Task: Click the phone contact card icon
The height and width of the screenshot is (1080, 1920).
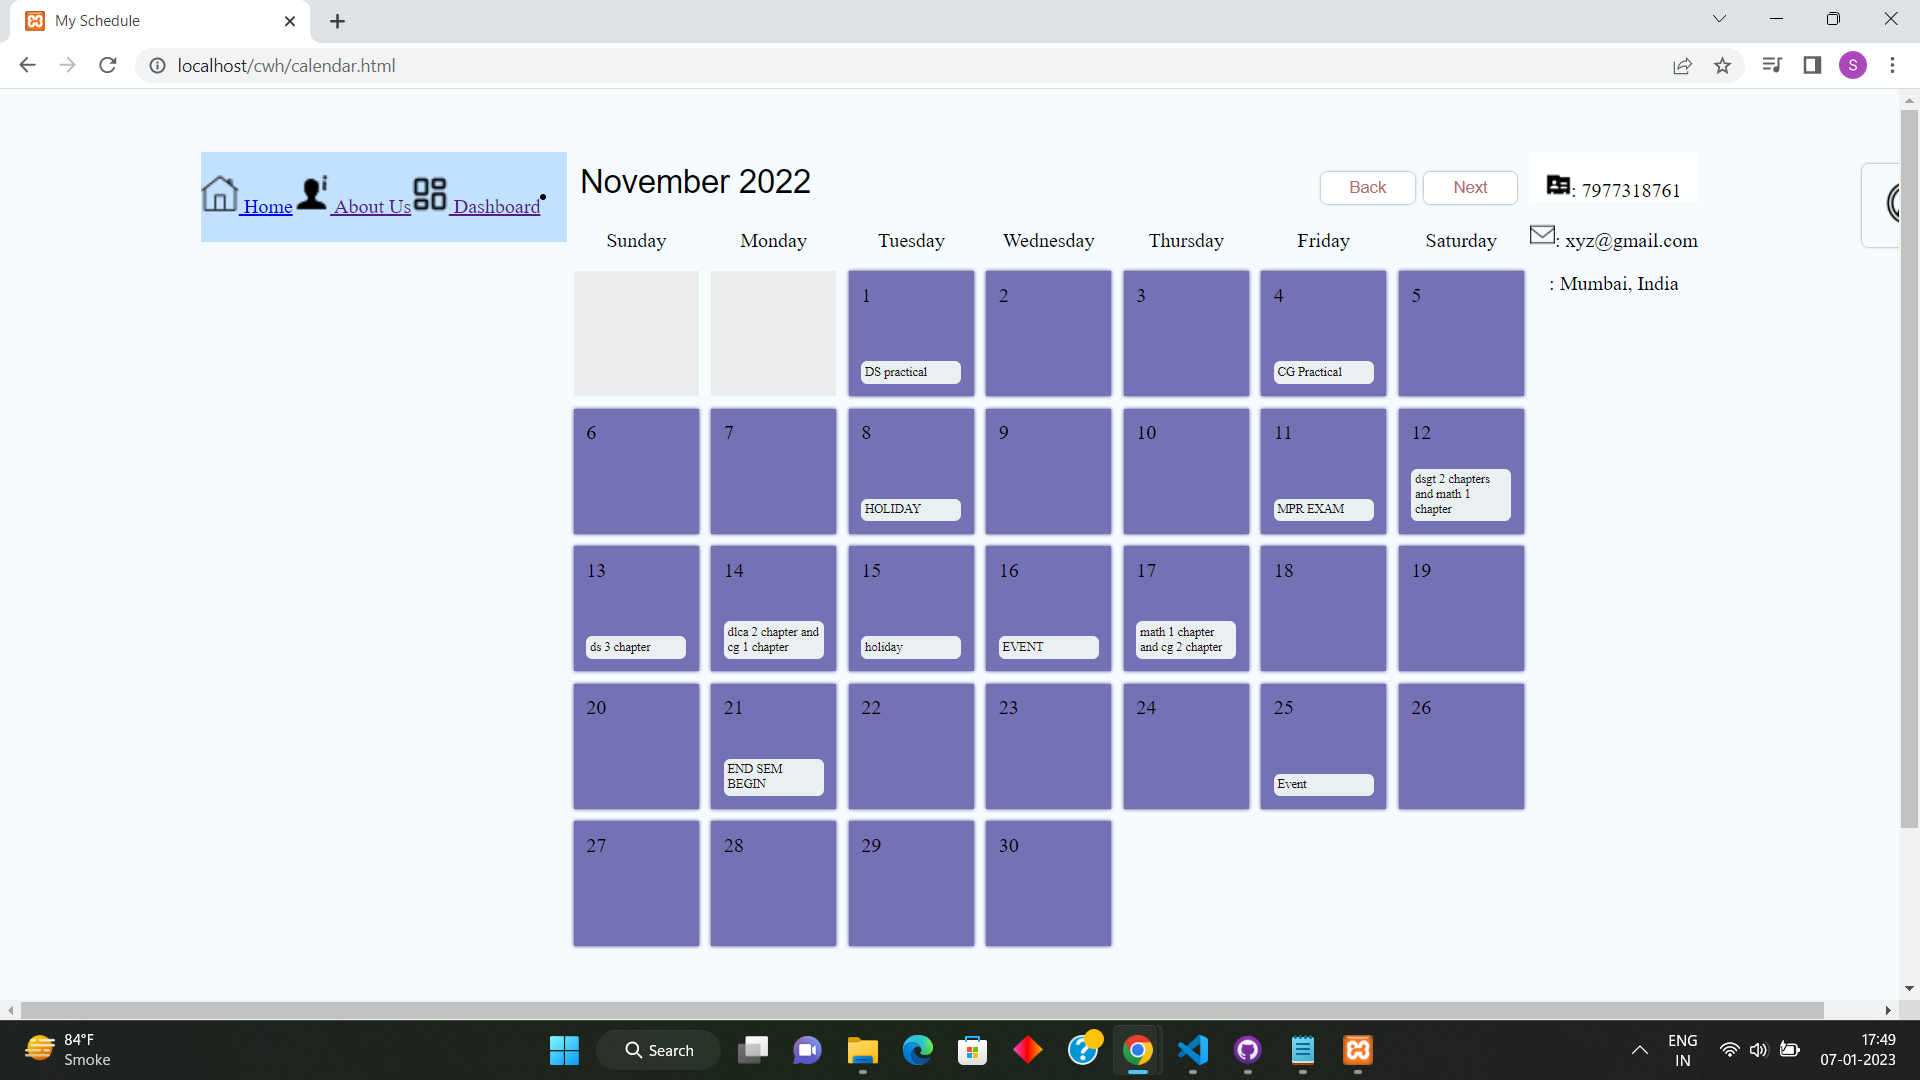Action: (1558, 185)
